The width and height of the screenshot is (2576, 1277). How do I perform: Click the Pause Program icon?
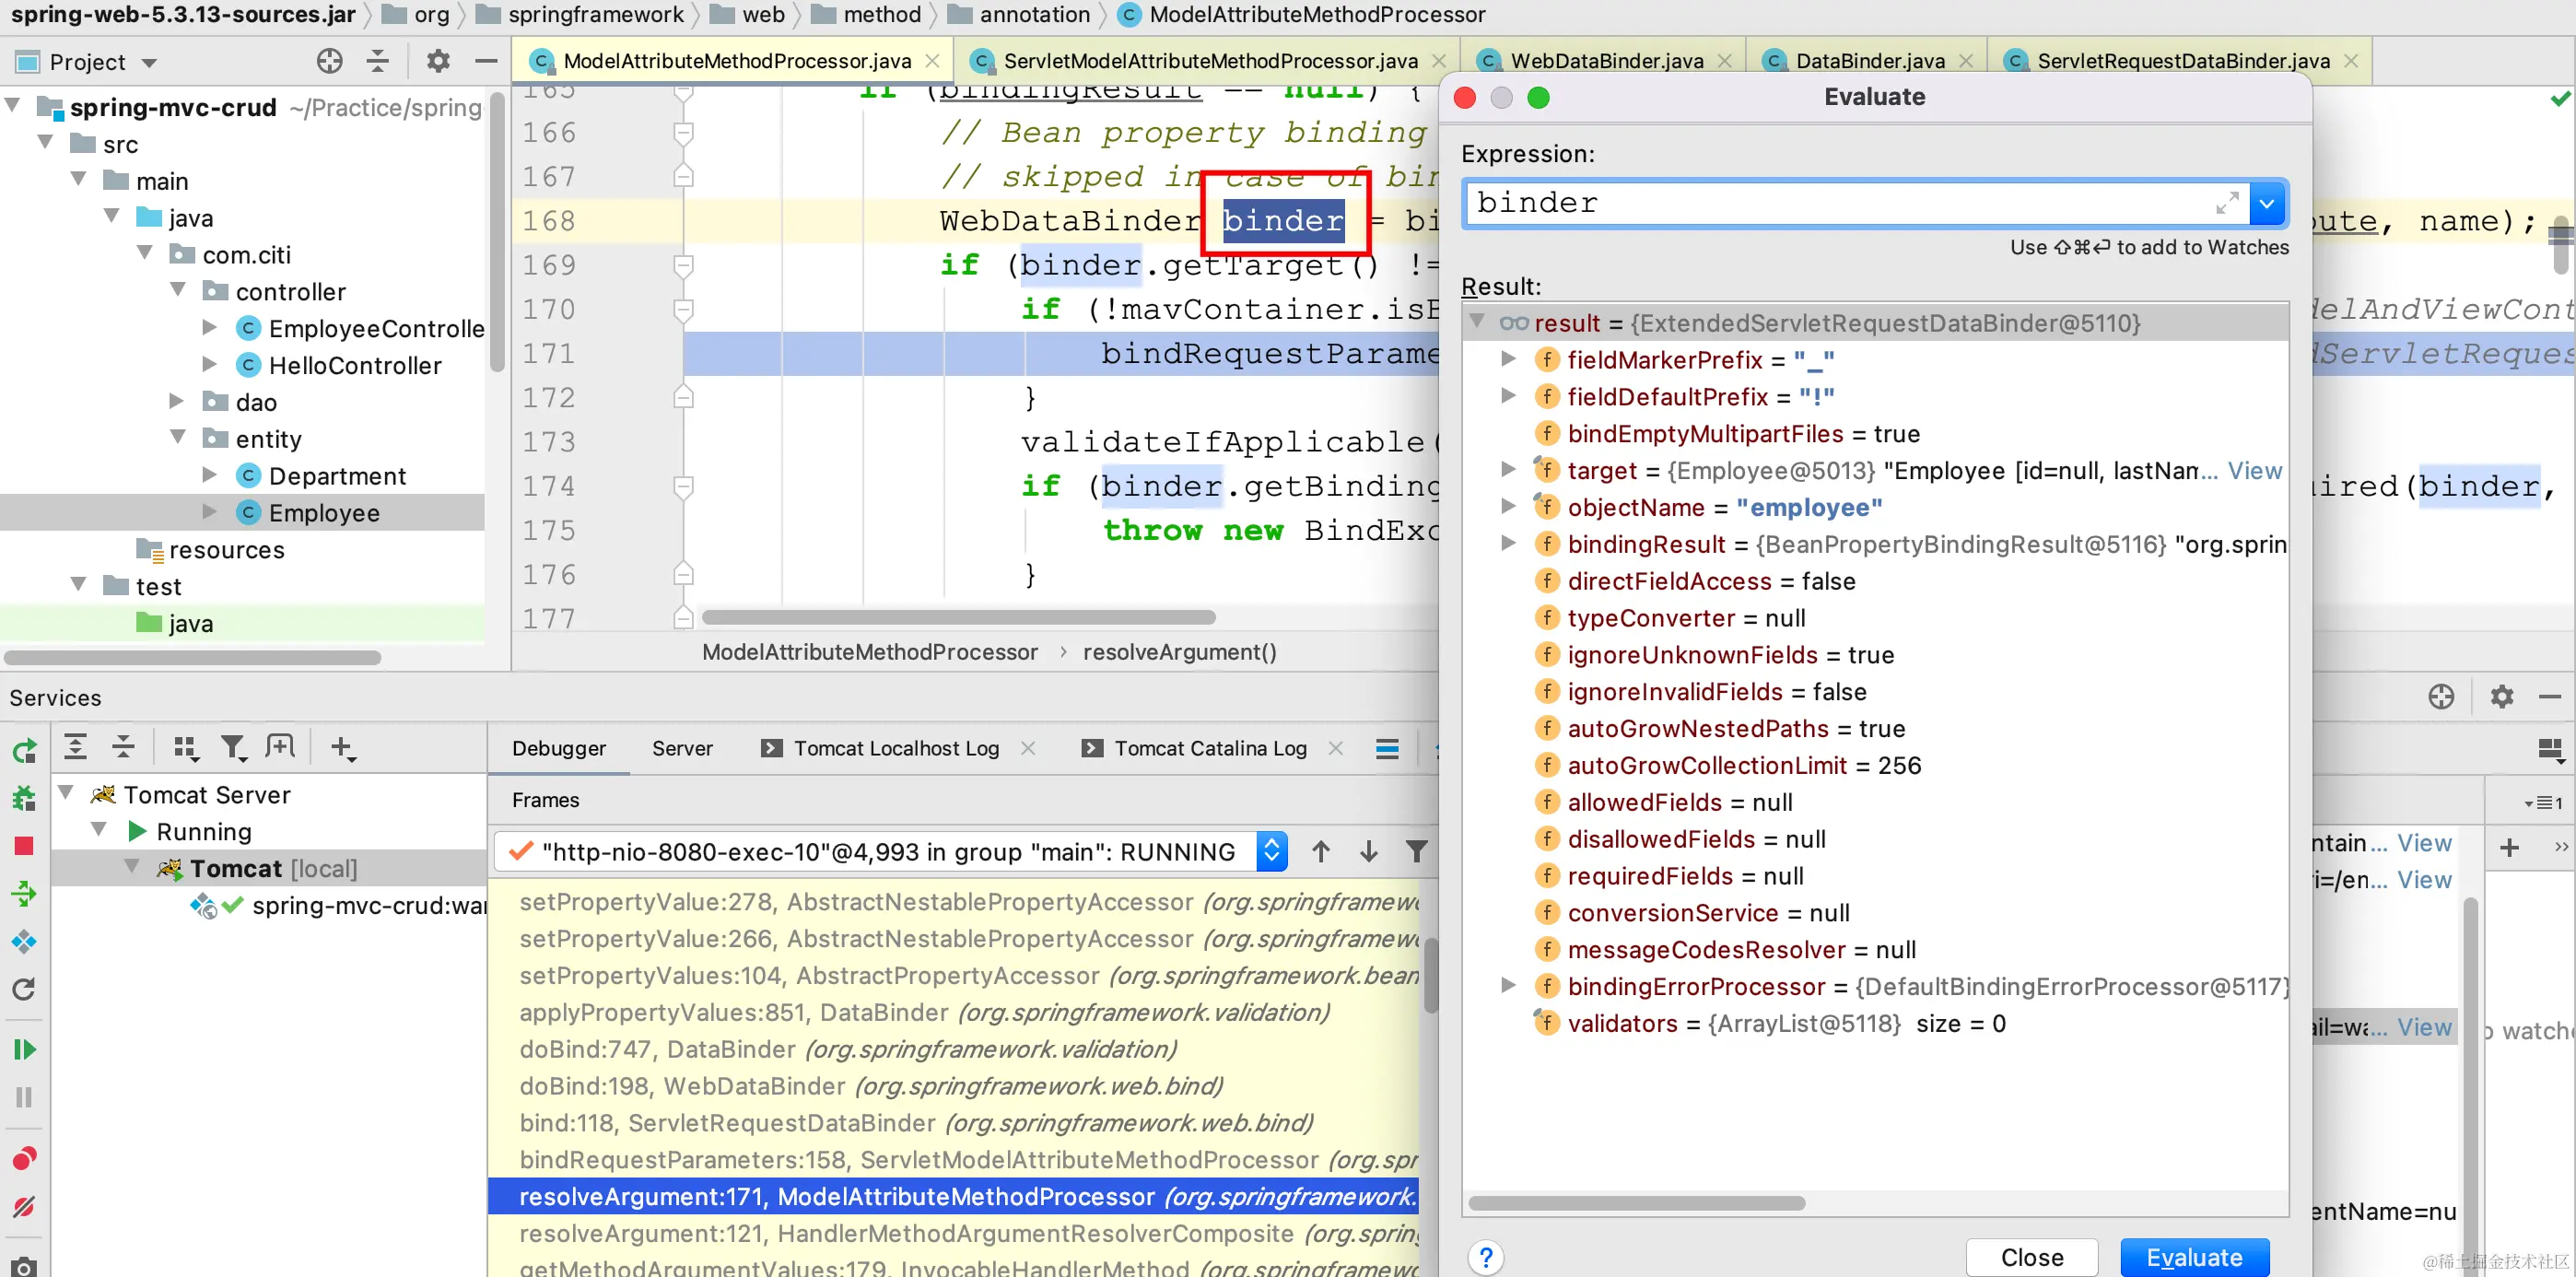[24, 1097]
